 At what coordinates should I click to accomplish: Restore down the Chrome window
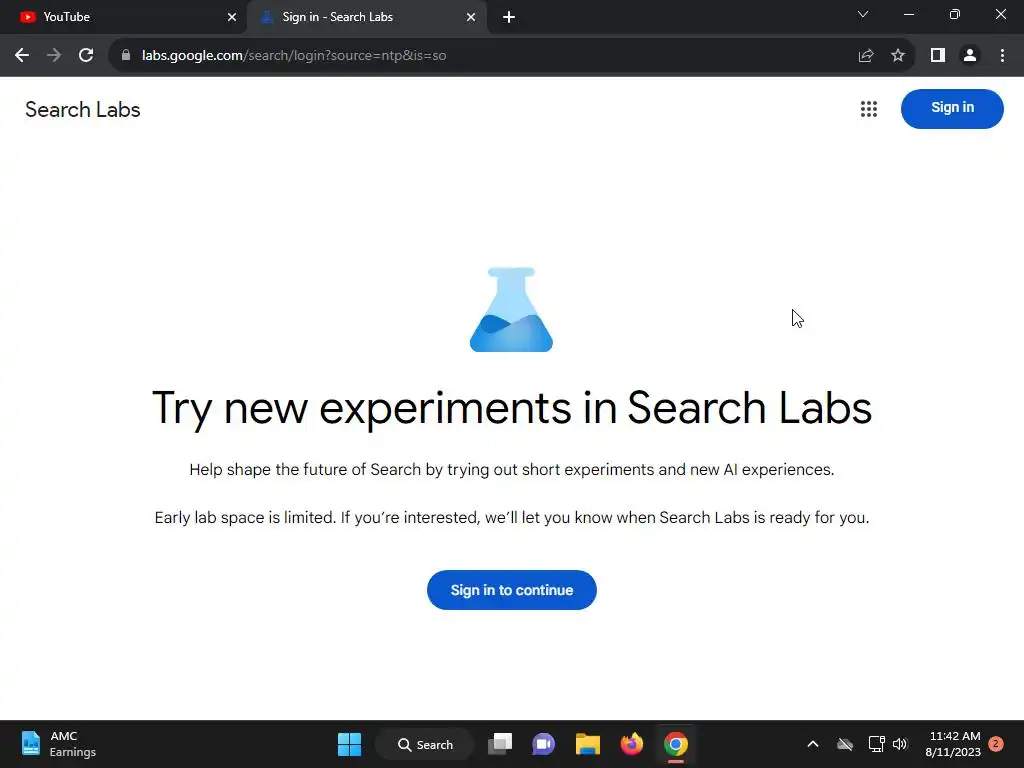955,14
